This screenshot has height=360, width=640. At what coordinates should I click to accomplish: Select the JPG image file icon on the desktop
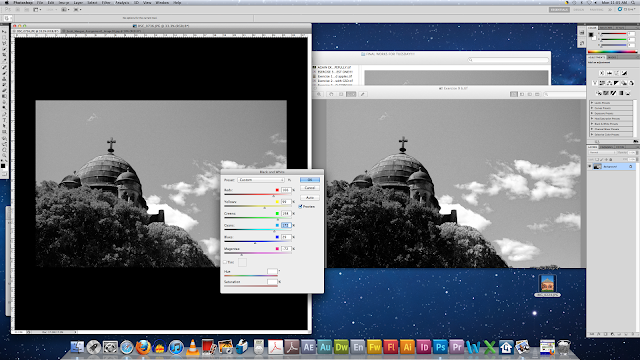click(x=547, y=283)
